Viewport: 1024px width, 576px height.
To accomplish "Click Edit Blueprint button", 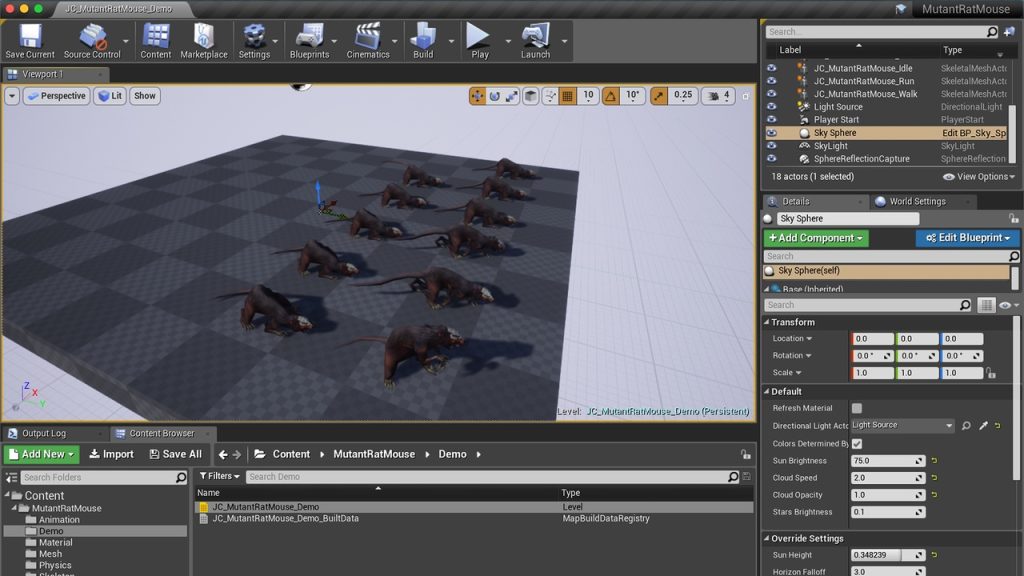I will coord(967,238).
